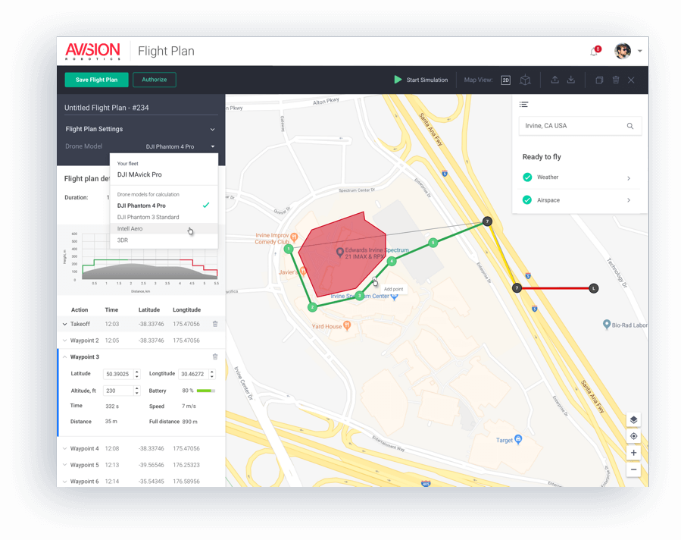Click the AVISION Robotics logo
This screenshot has width=681, height=540.
pos(93,51)
